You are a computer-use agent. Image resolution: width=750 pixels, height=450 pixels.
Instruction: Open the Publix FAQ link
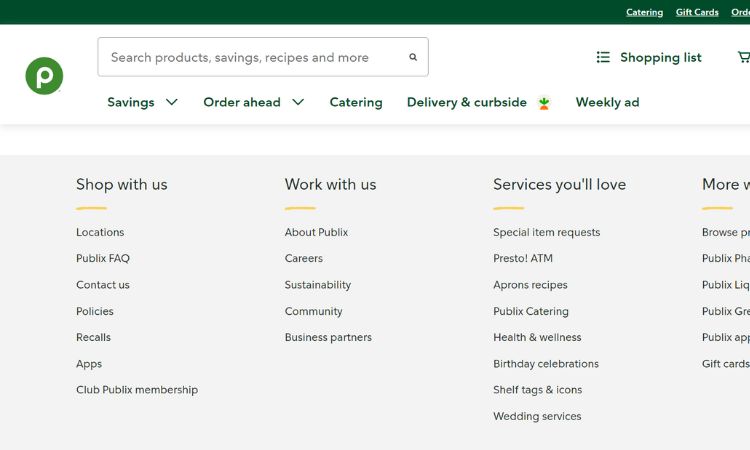[103, 258]
